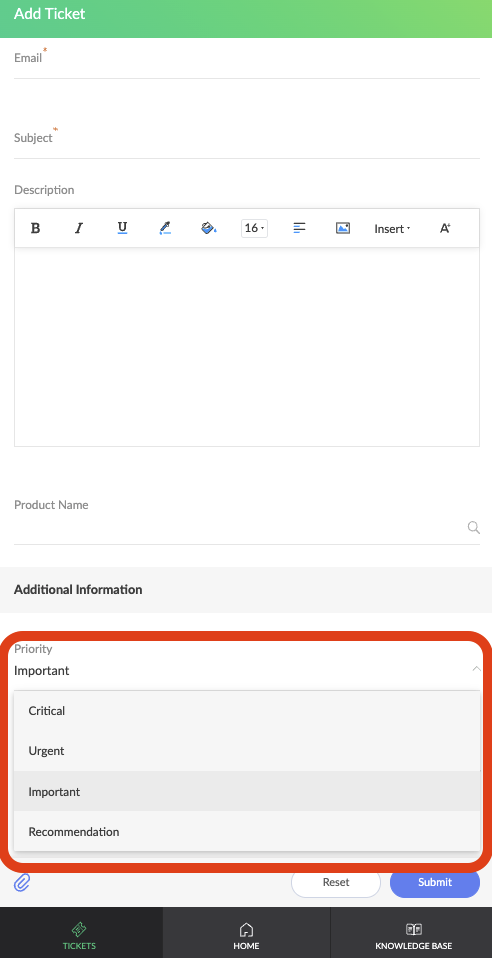
Task: Choose Urgent priority option
Action: (x=247, y=751)
